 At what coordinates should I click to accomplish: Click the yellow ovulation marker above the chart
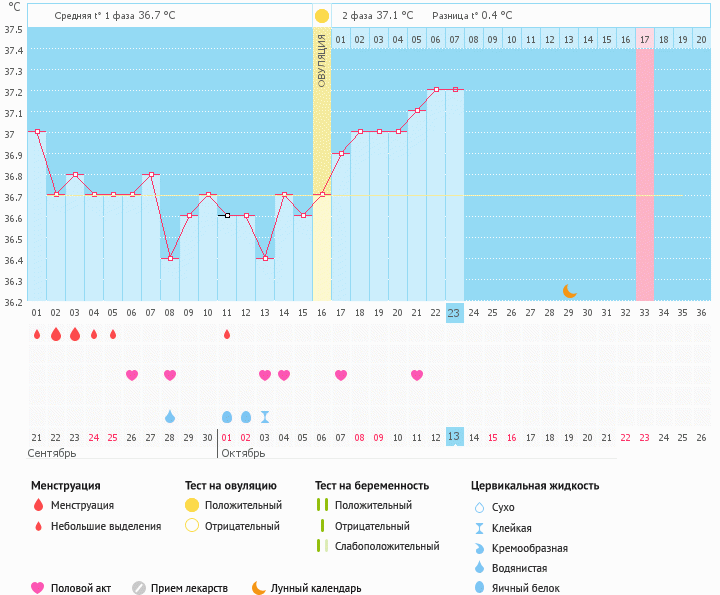(321, 16)
